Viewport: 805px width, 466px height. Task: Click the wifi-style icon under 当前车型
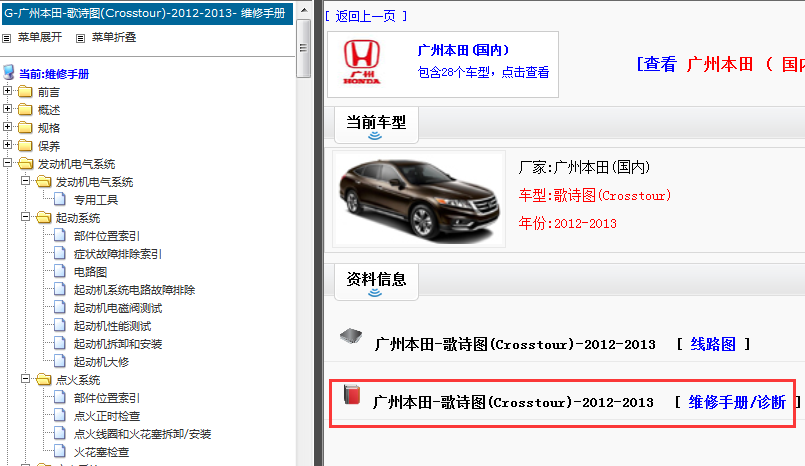tap(375, 135)
